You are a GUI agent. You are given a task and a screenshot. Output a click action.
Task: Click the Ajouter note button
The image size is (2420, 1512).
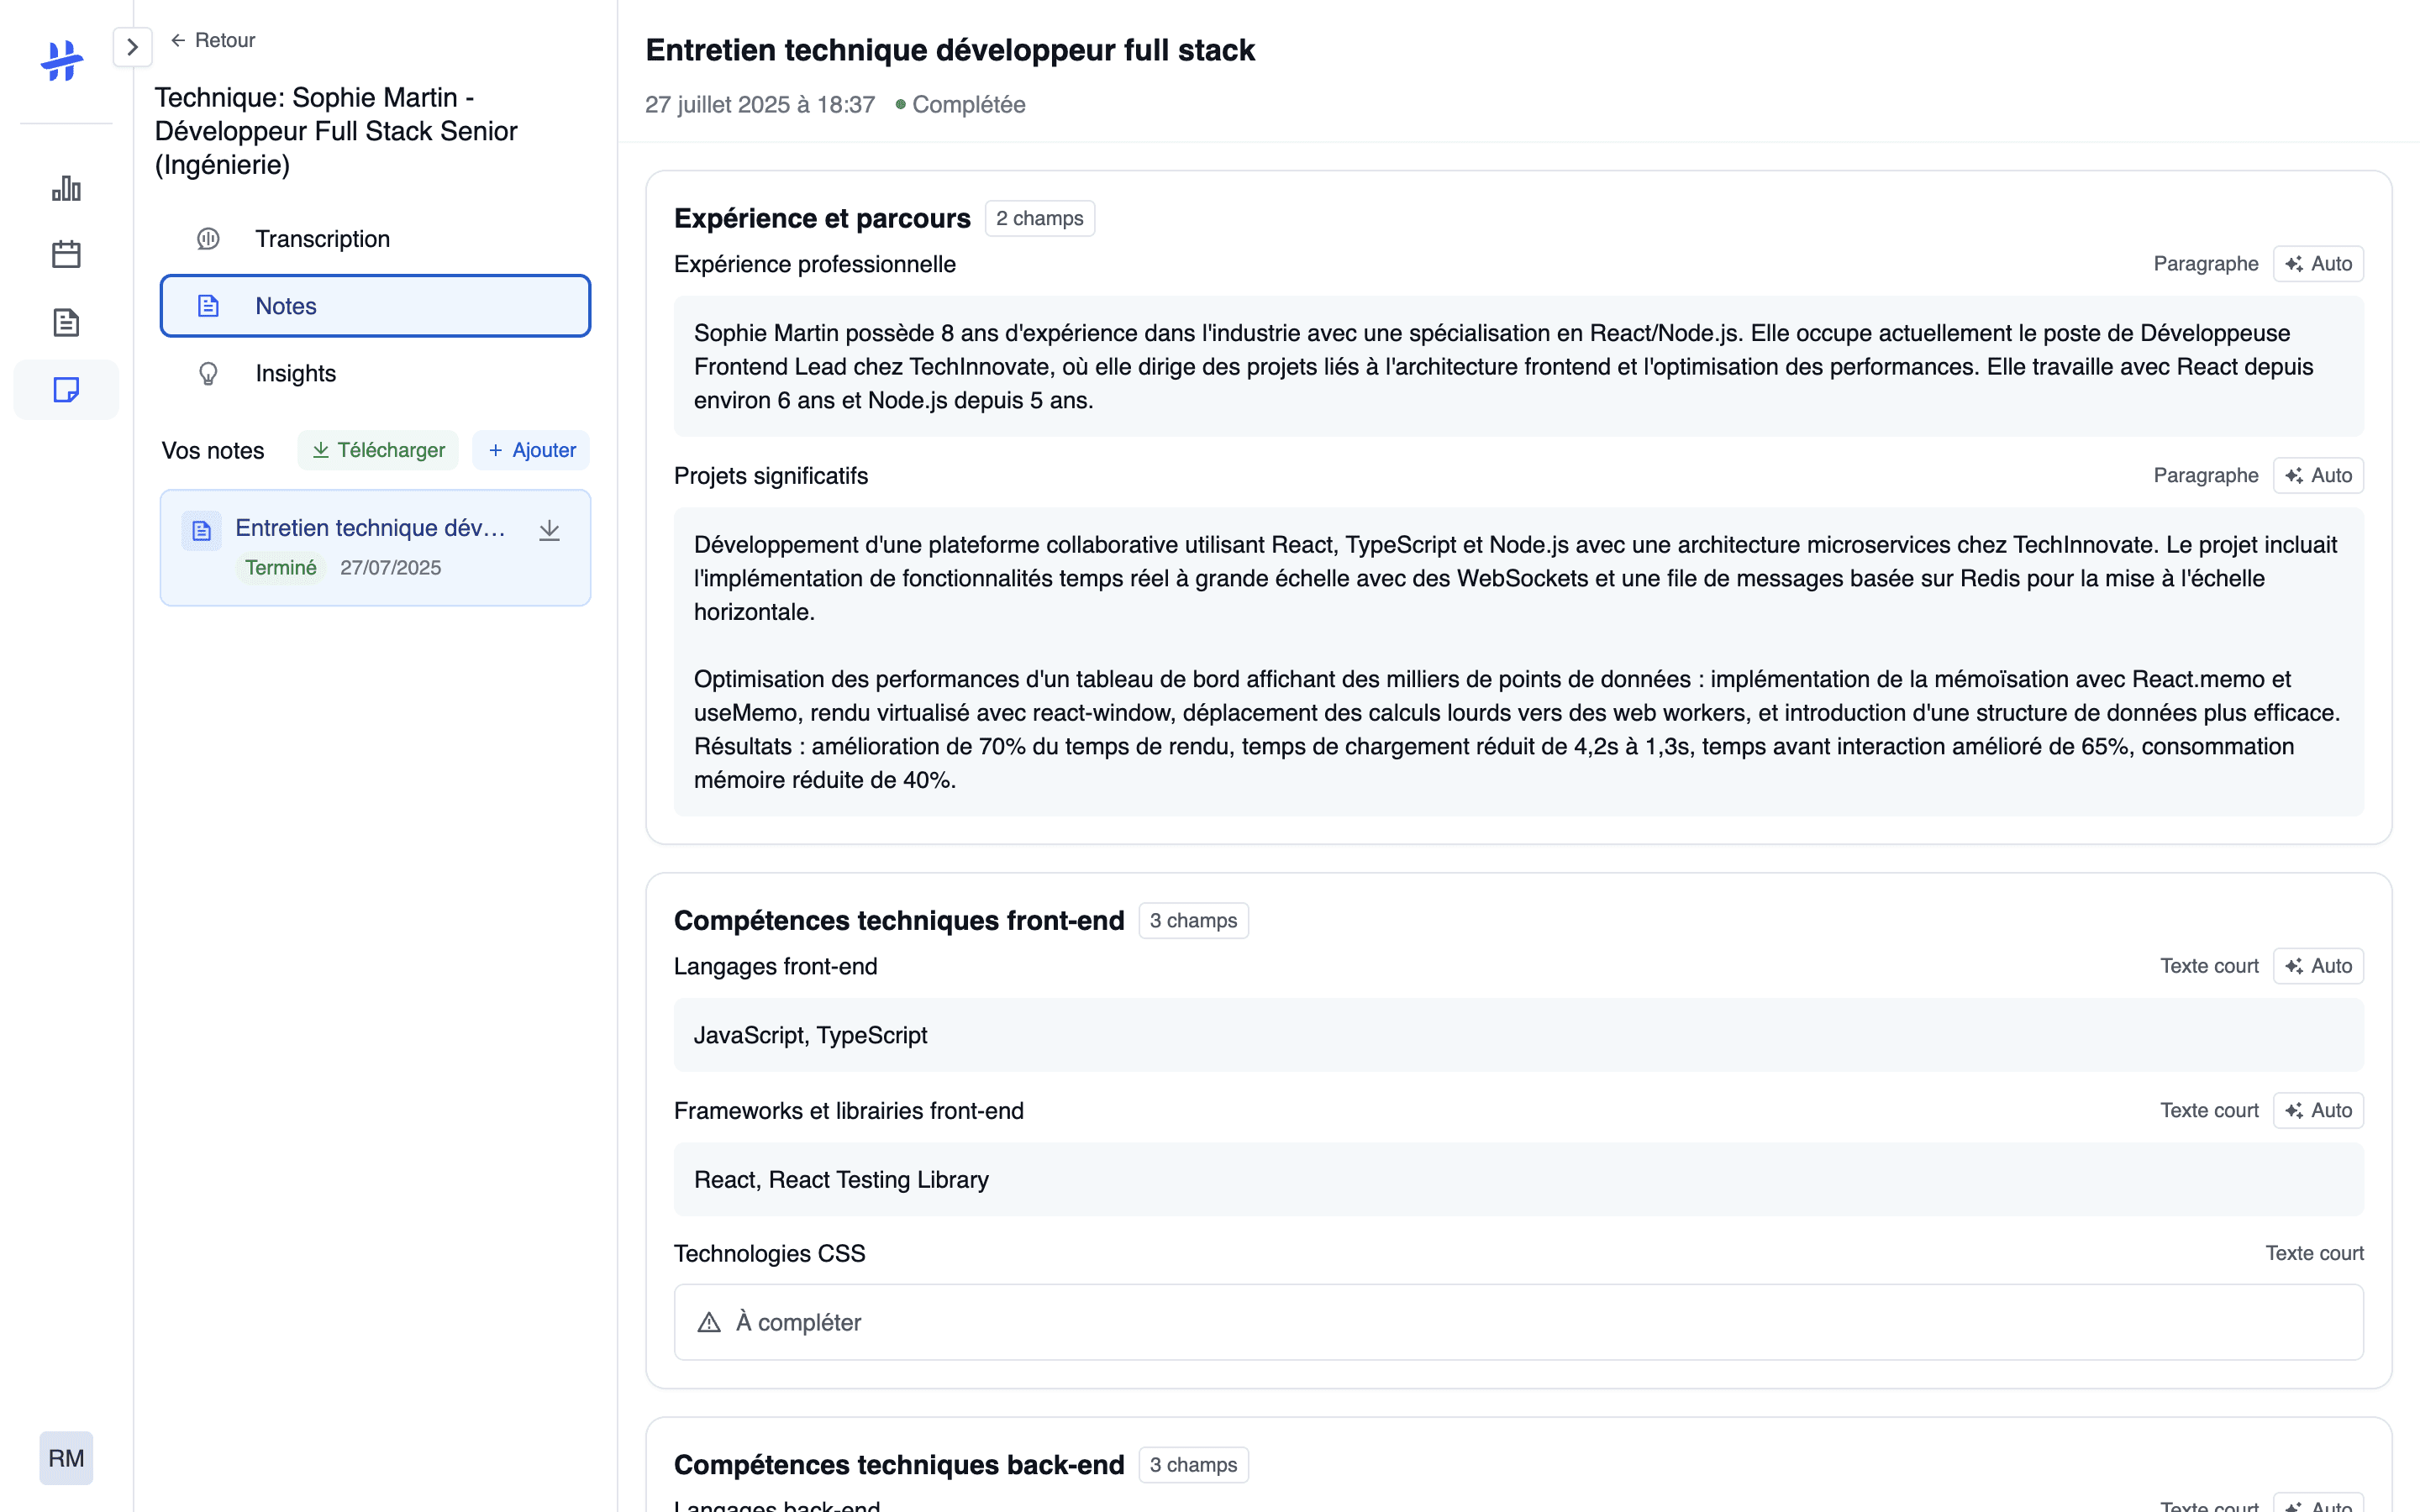[x=531, y=450]
